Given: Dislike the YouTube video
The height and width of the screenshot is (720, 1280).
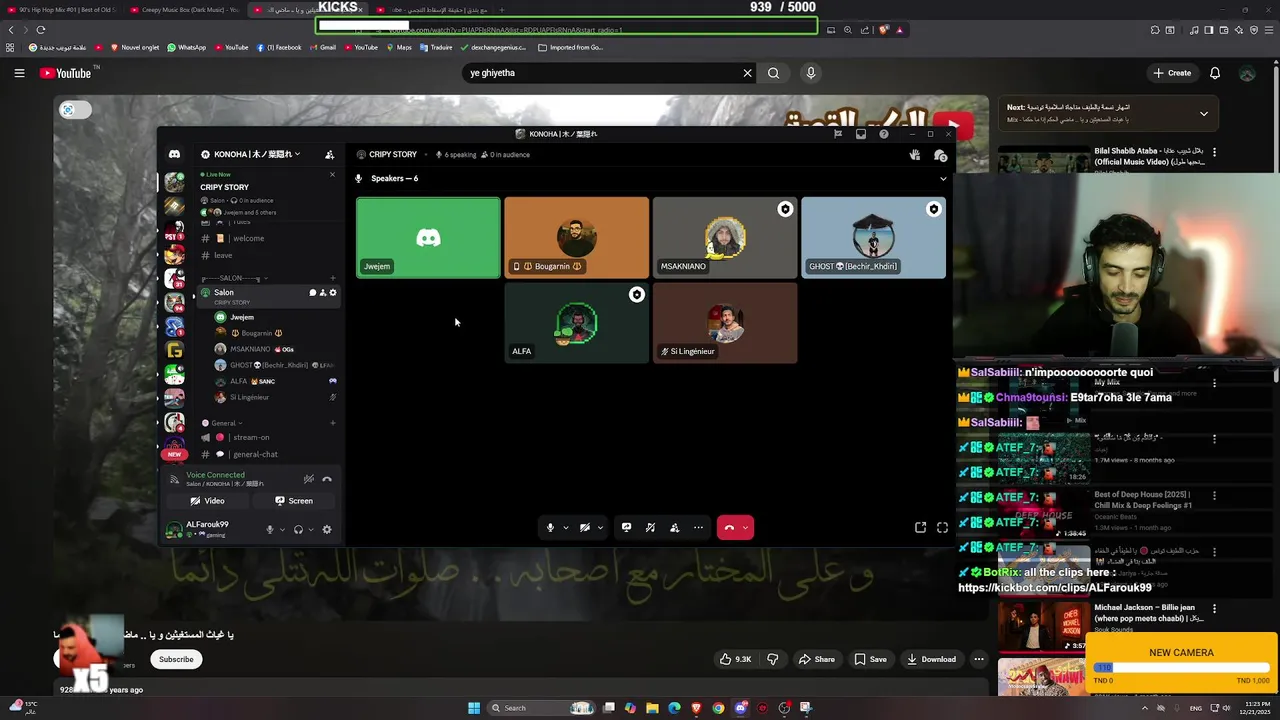Looking at the screenshot, I should pos(772,659).
